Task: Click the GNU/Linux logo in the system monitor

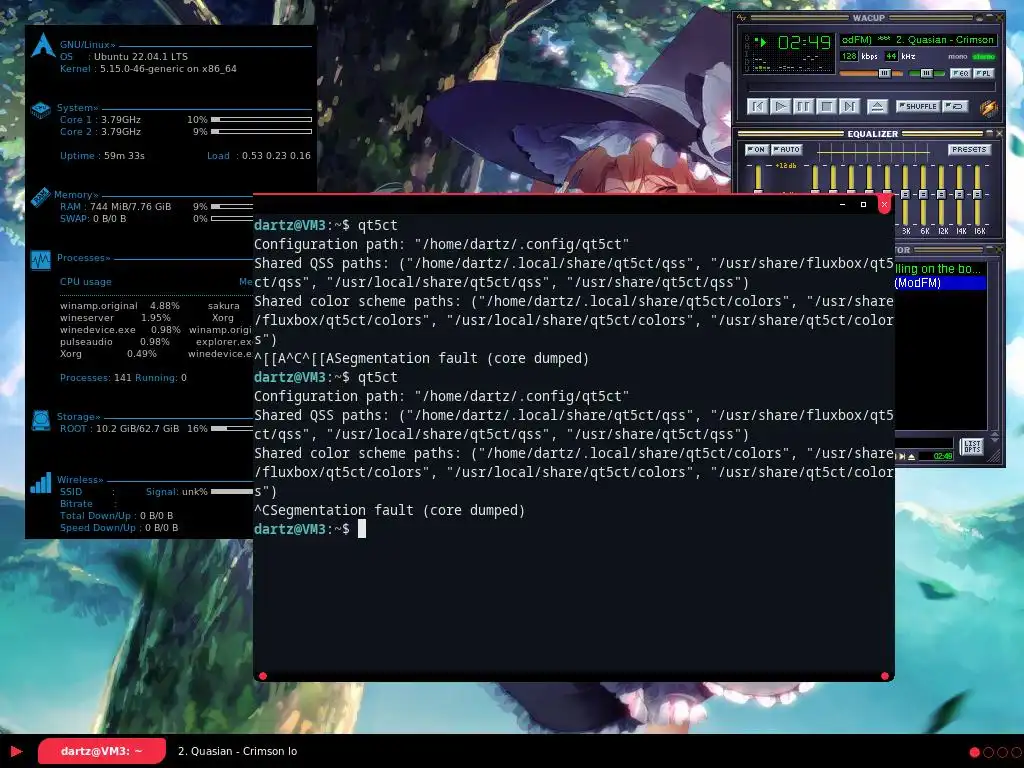Action: [43, 44]
